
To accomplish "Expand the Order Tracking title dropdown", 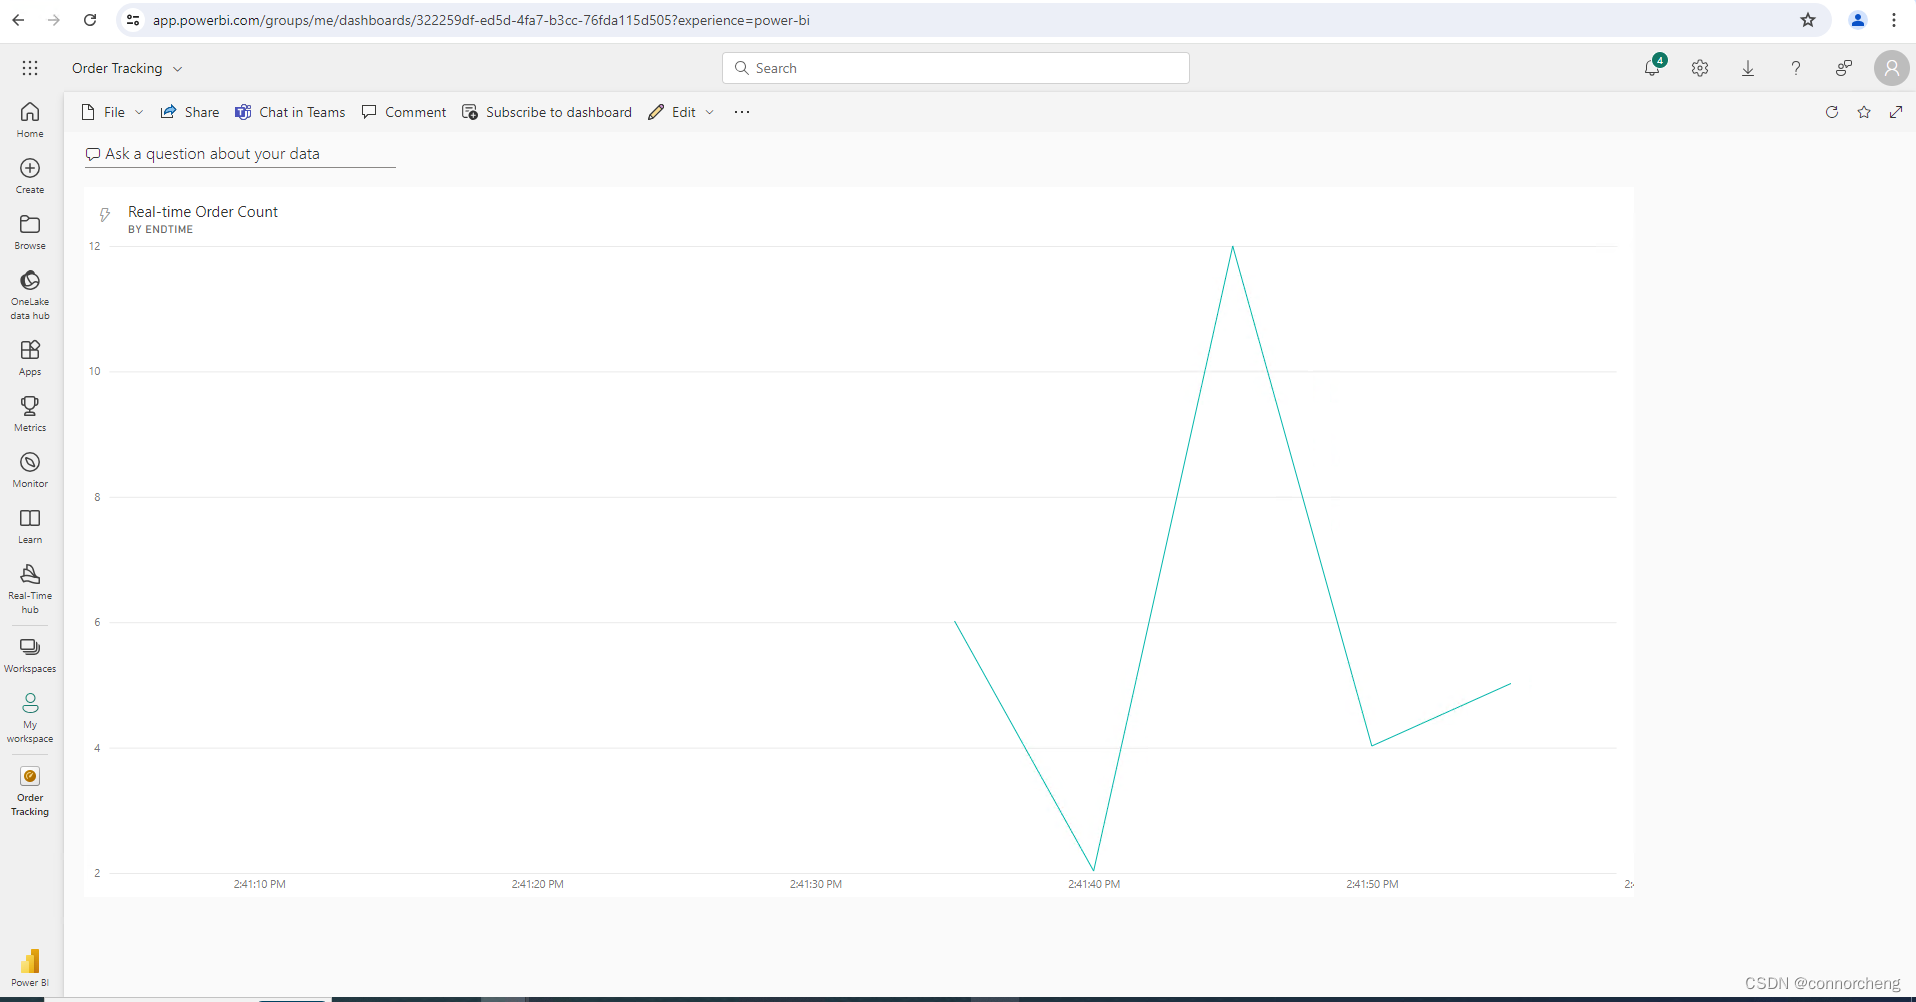I will pyautogui.click(x=177, y=69).
